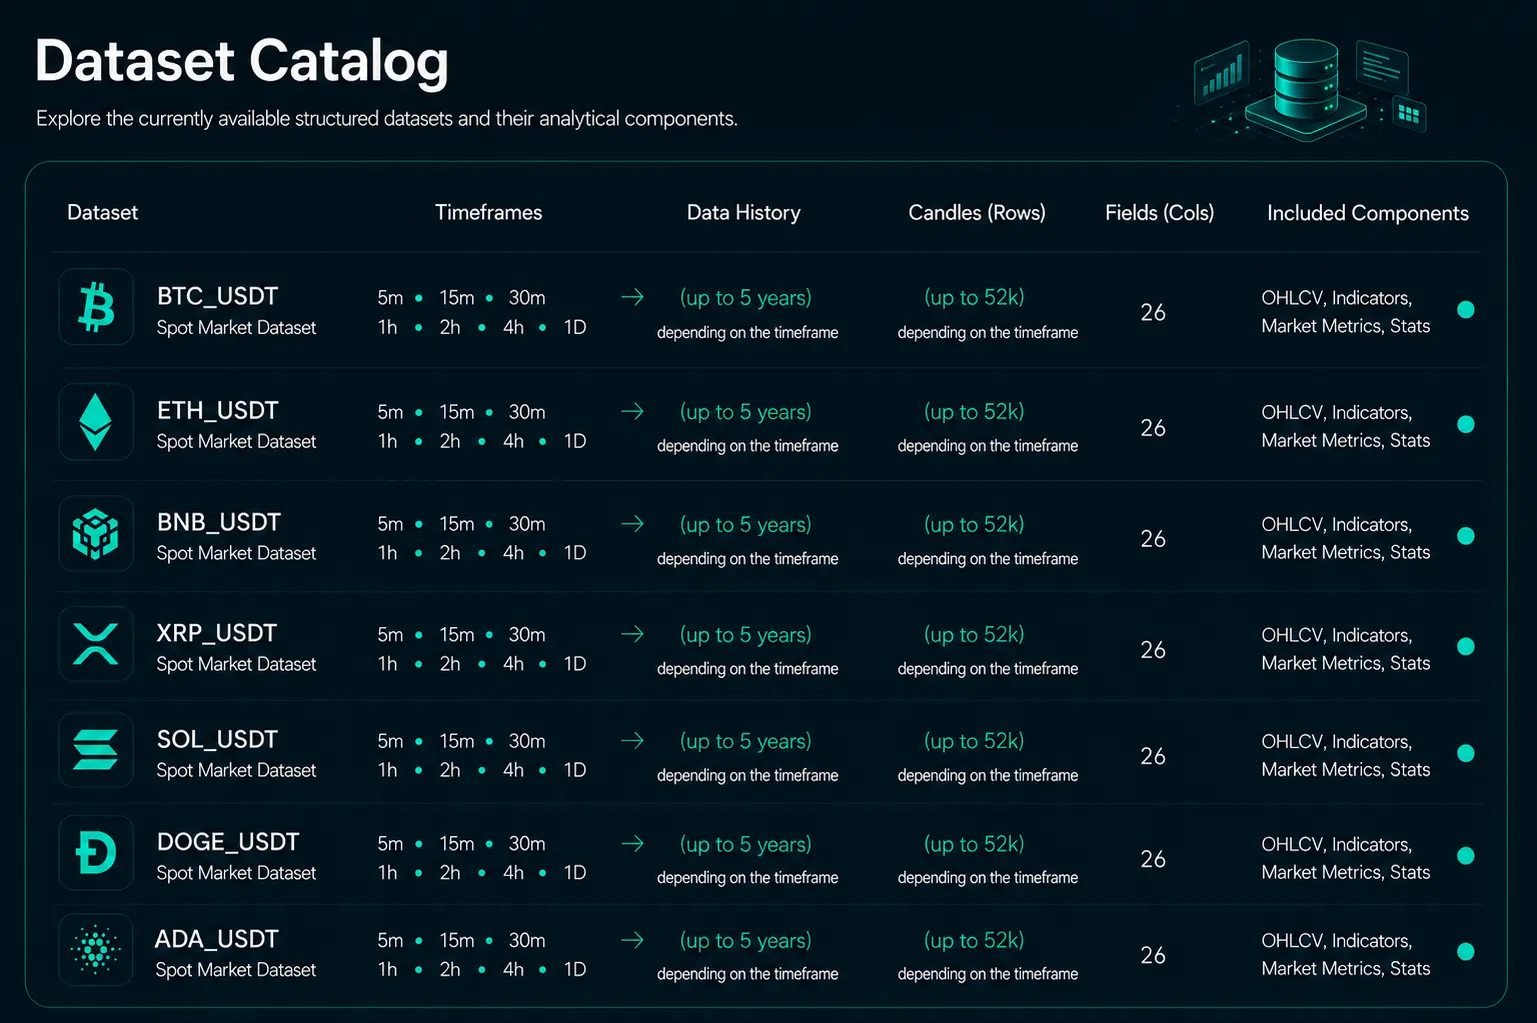1537x1023 pixels.
Task: Click the green status dot for BTC_USDT
Action: click(1466, 310)
